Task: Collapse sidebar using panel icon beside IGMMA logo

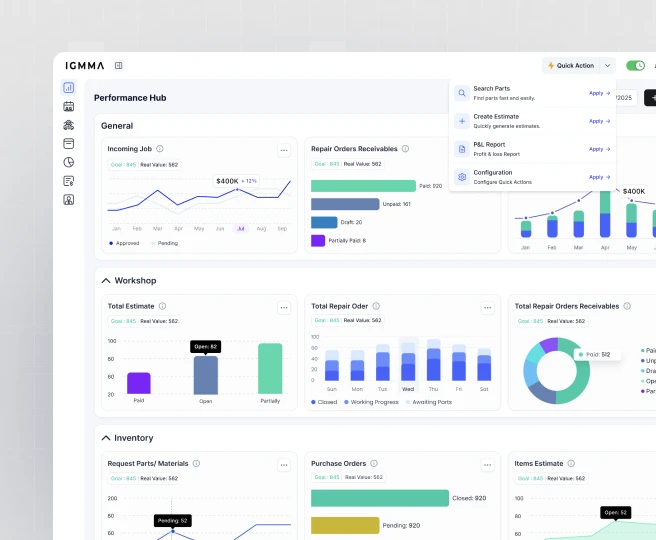Action: coord(119,65)
